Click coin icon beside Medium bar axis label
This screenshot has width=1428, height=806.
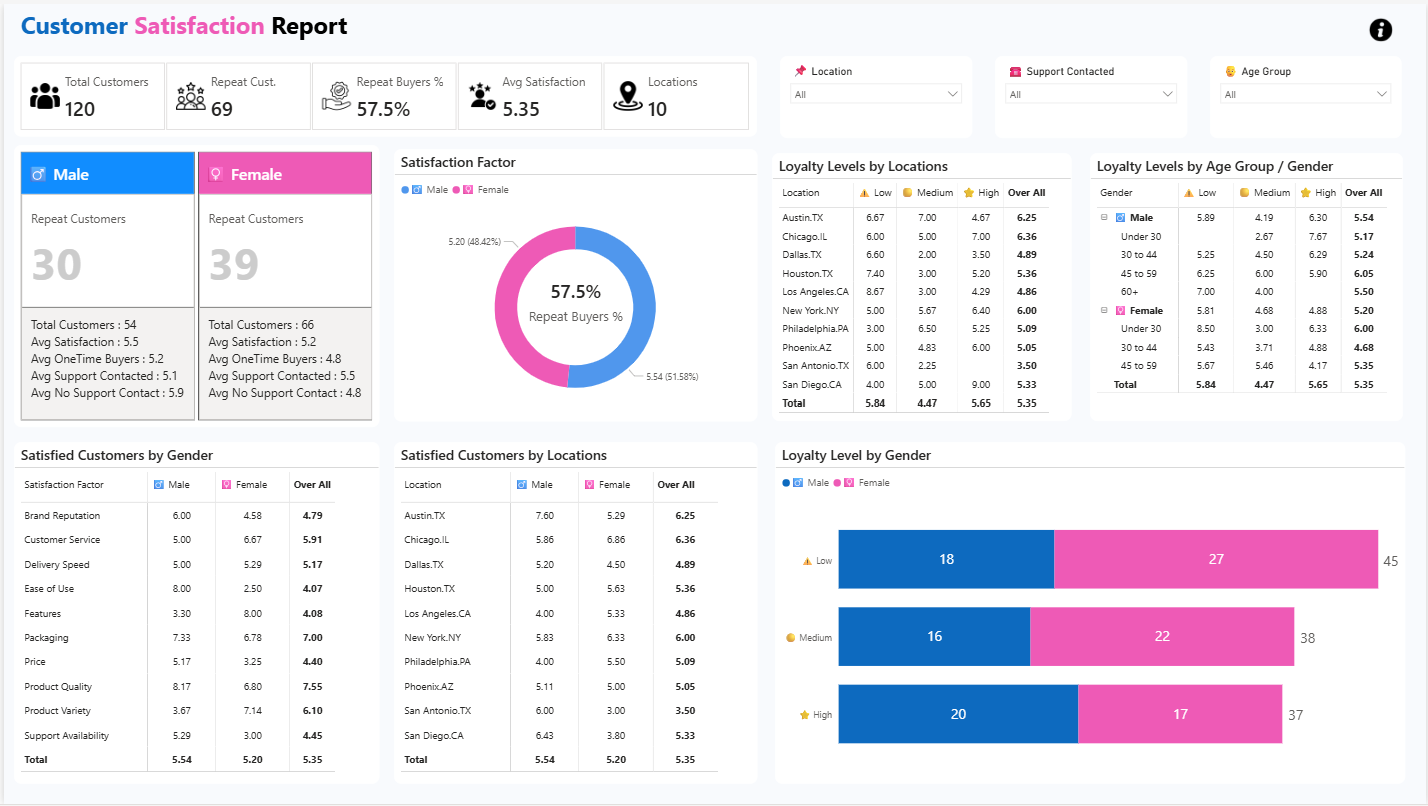point(790,638)
